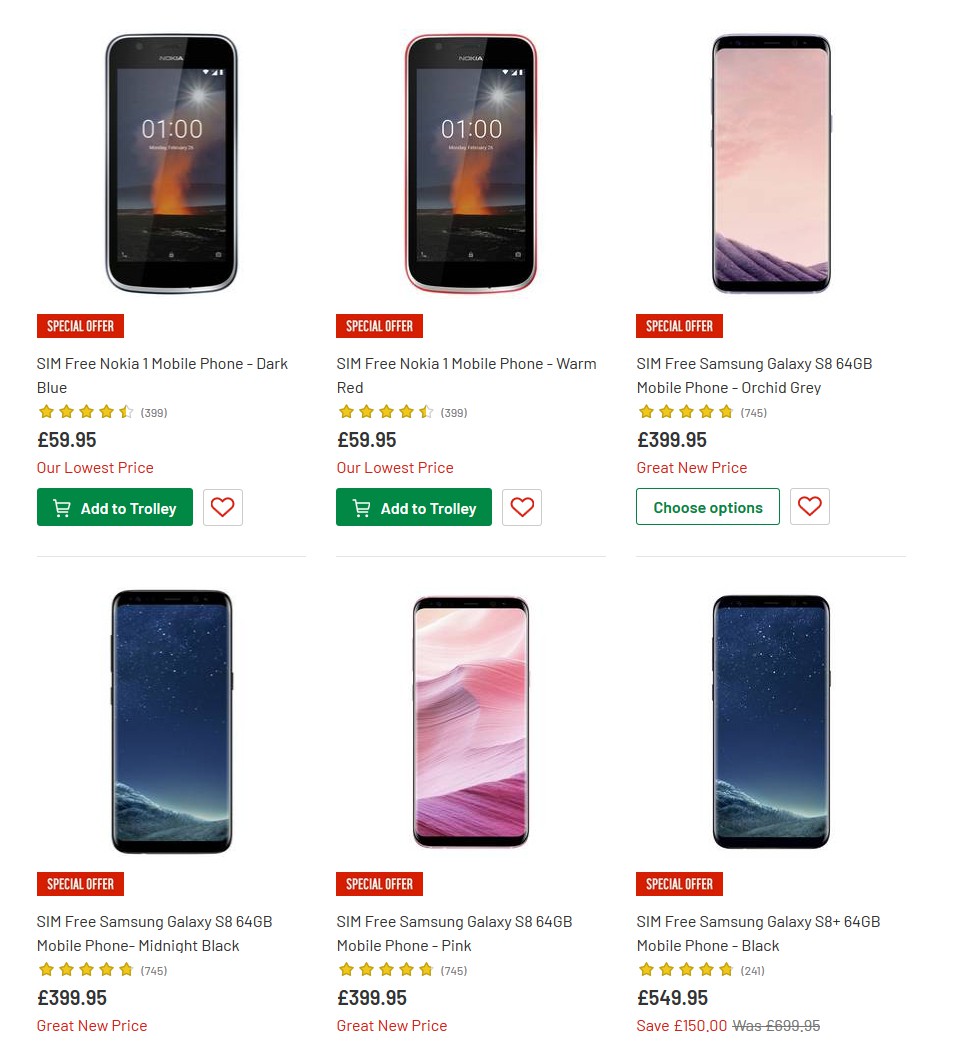Click the half star on Nokia 1 Dark Blue rating
The image size is (953, 1042).
coord(126,411)
